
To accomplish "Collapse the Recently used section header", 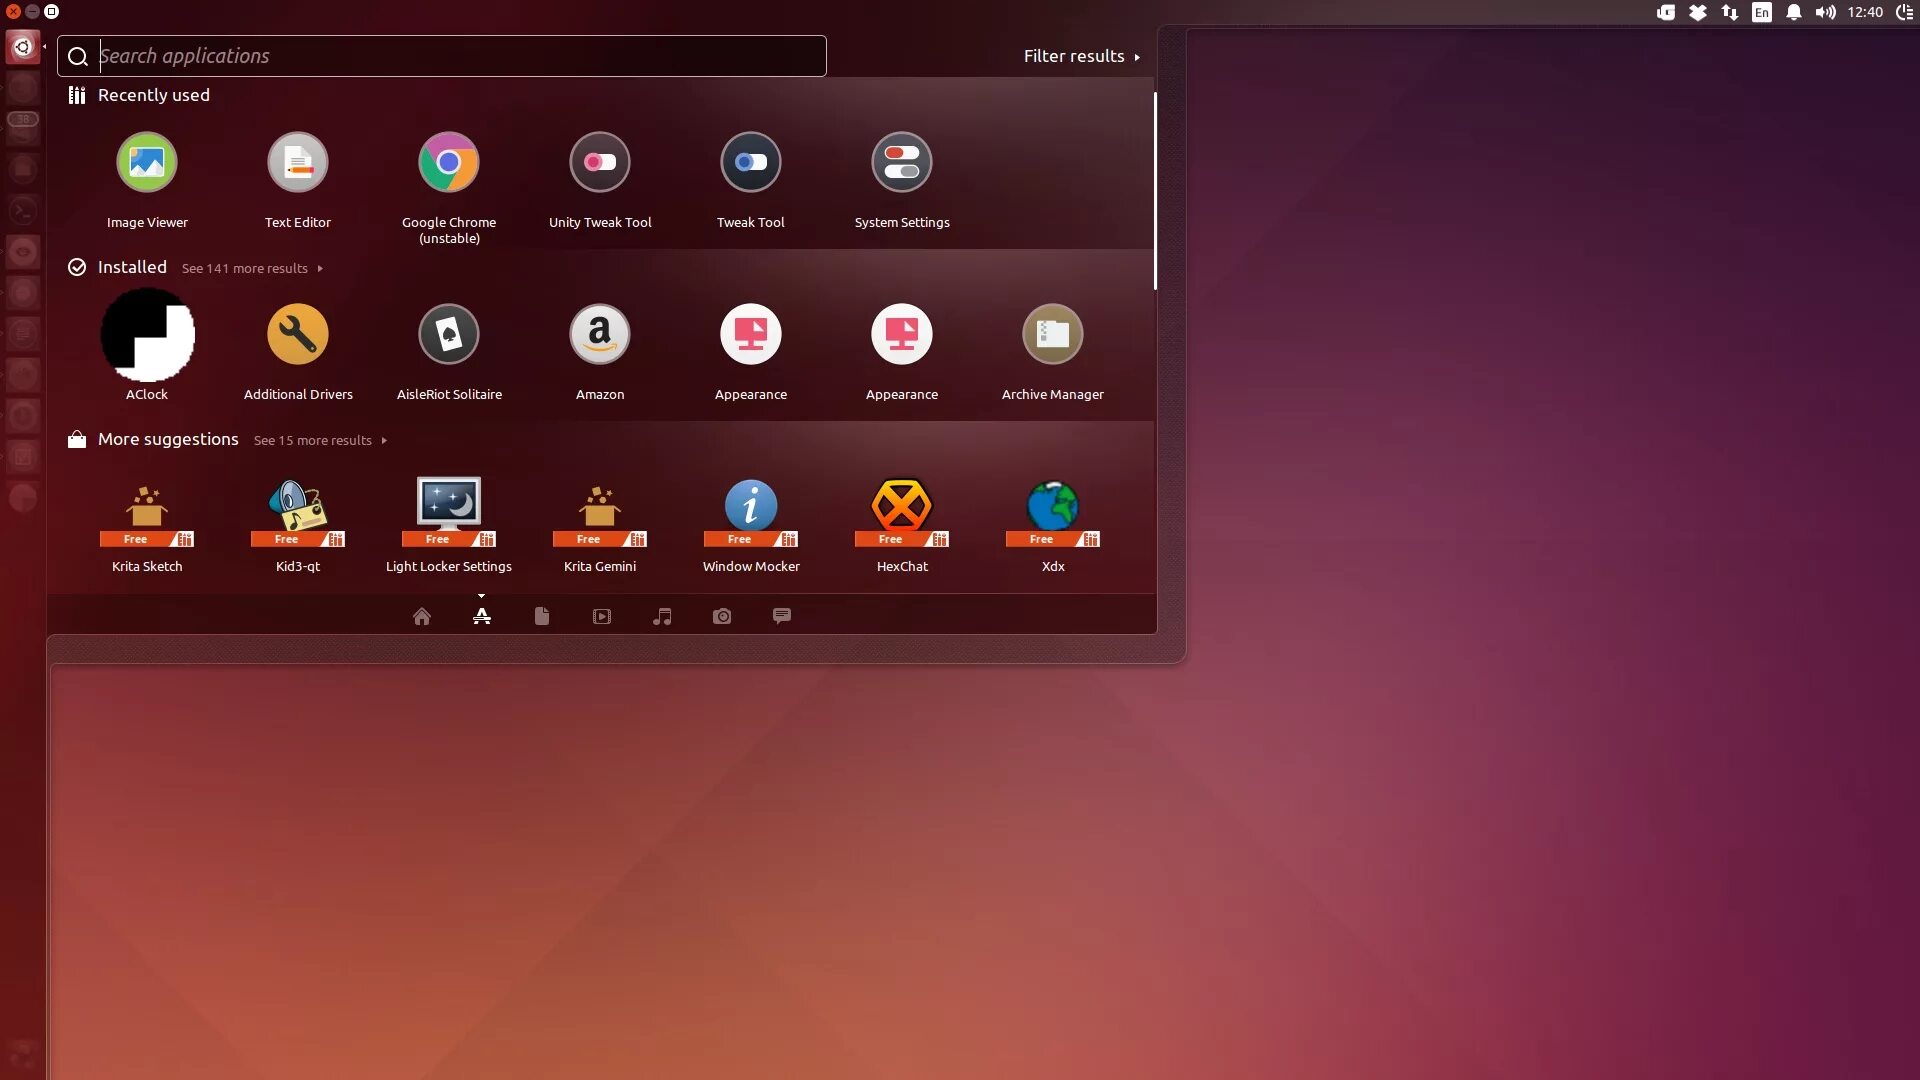I will [x=153, y=95].
